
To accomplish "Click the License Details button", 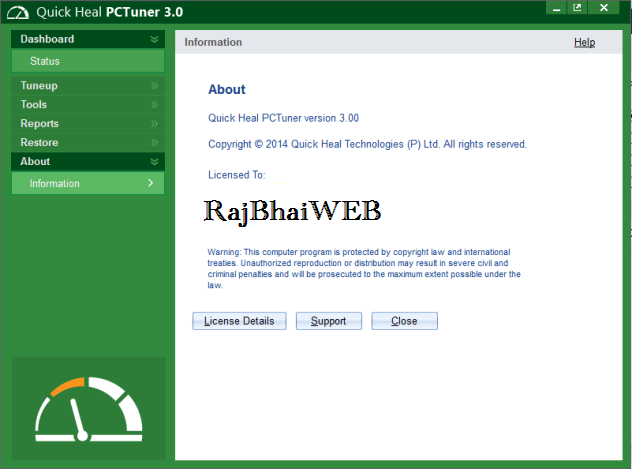I will [239, 321].
